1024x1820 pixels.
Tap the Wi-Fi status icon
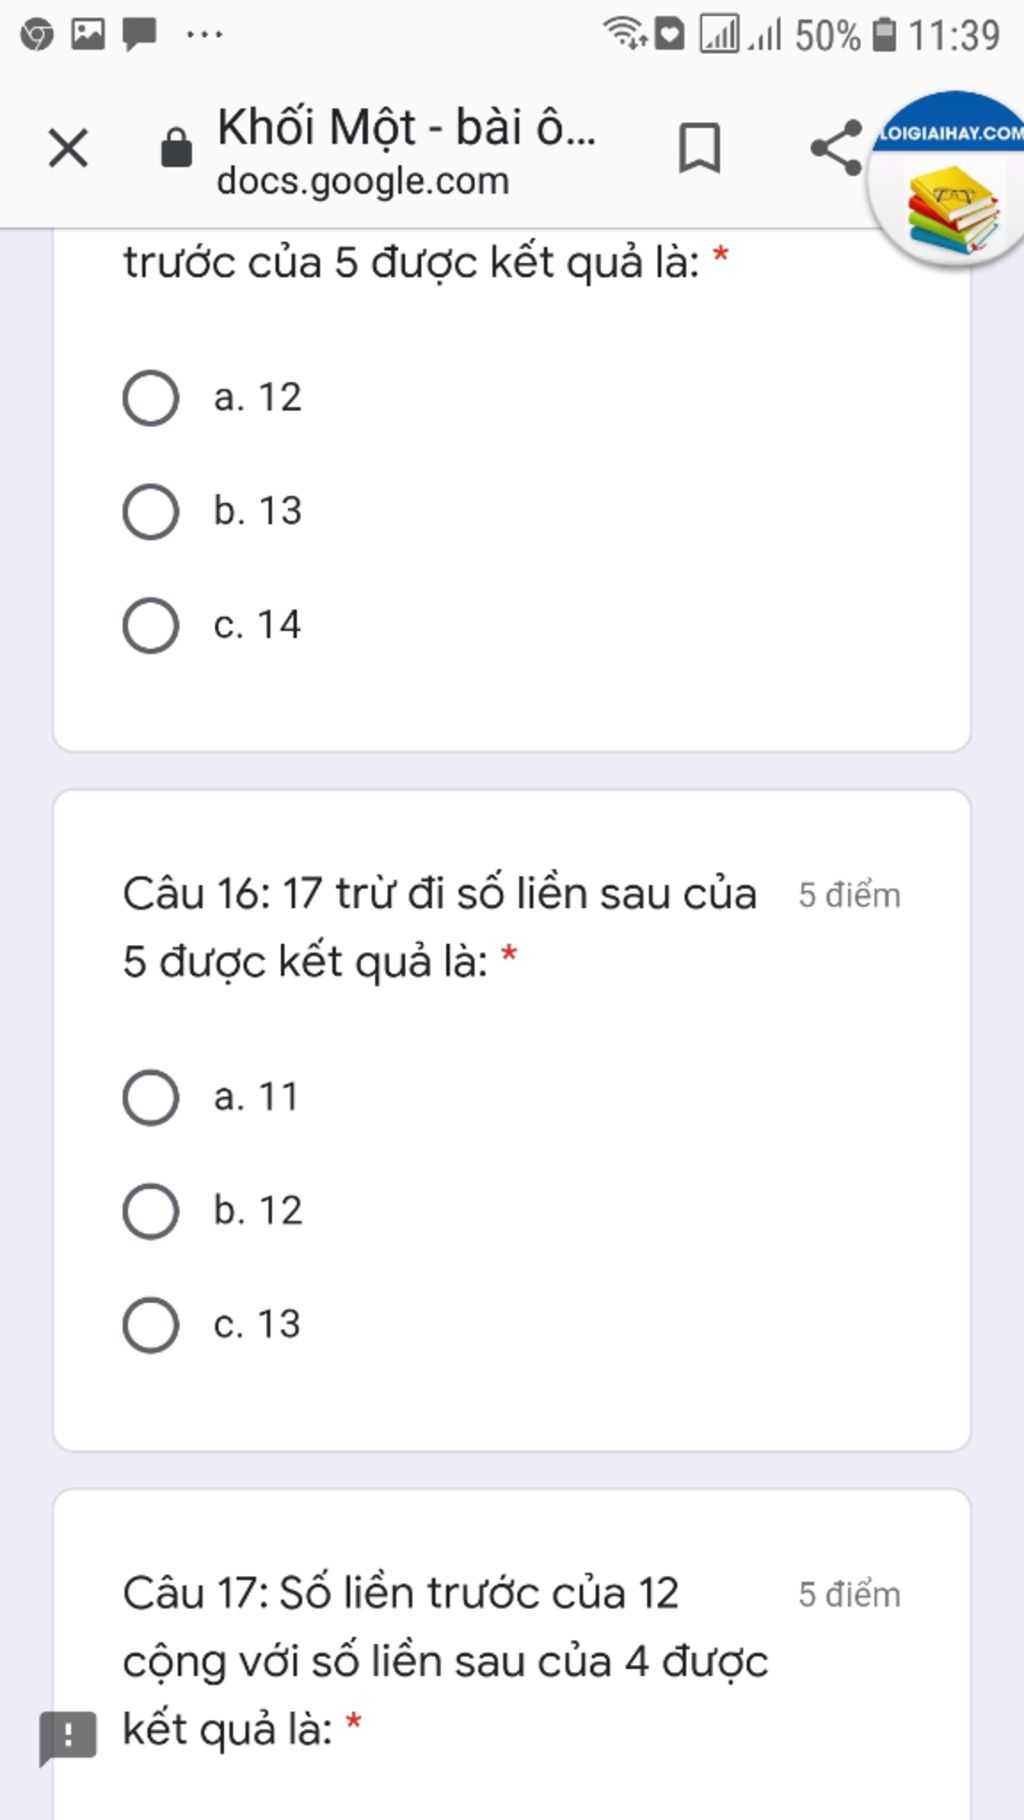pyautogui.click(x=626, y=33)
